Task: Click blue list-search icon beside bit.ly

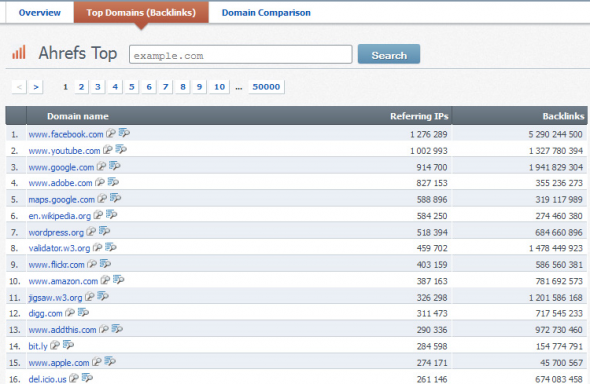Action: coord(68,345)
